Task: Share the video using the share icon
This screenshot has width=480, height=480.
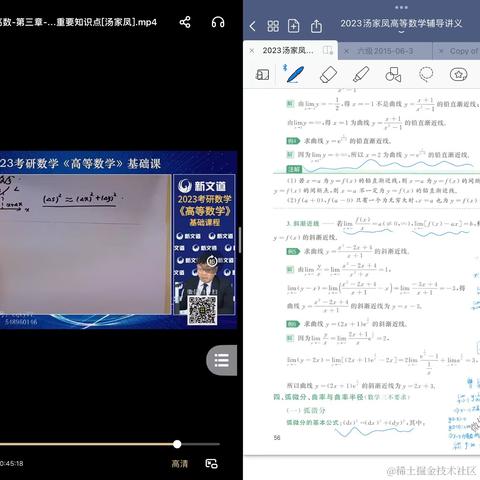Action: point(185,22)
